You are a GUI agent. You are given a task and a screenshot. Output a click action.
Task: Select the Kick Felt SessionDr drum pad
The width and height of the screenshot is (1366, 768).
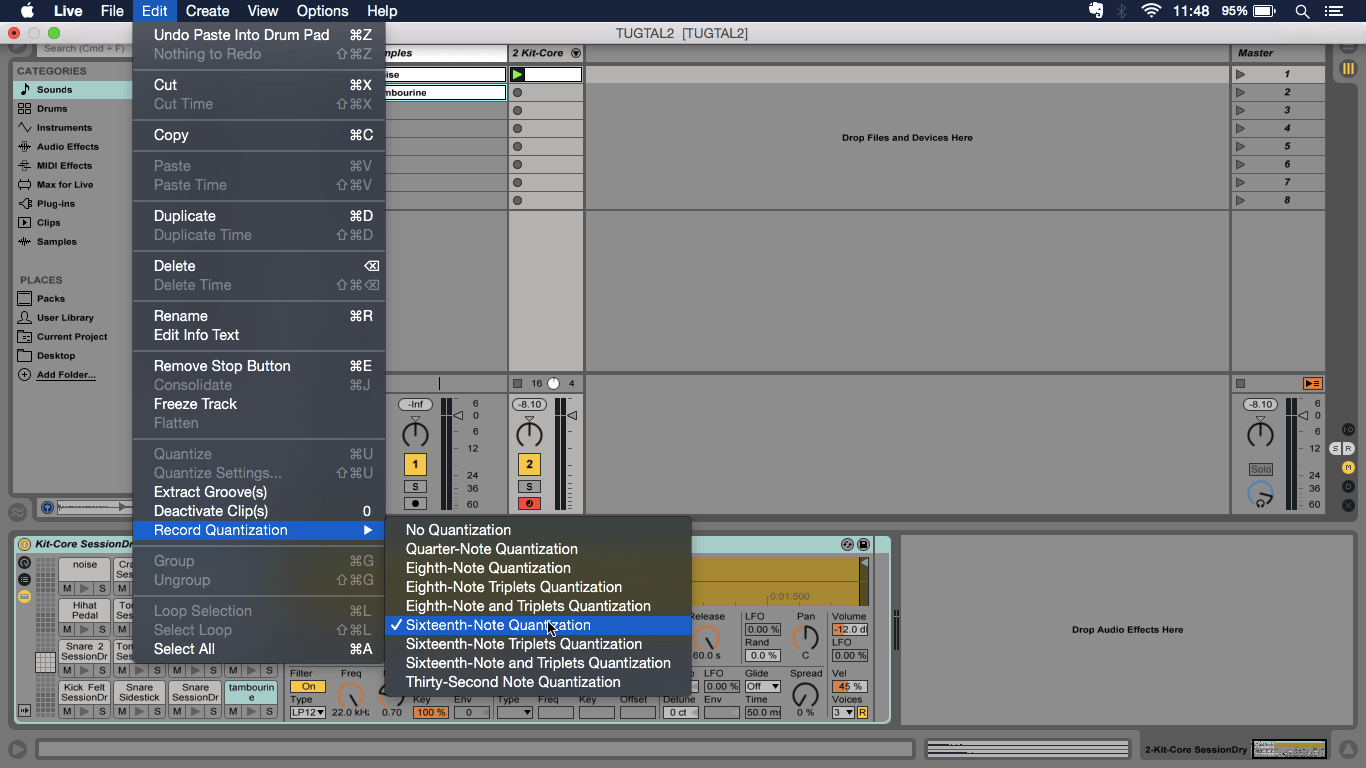85,690
